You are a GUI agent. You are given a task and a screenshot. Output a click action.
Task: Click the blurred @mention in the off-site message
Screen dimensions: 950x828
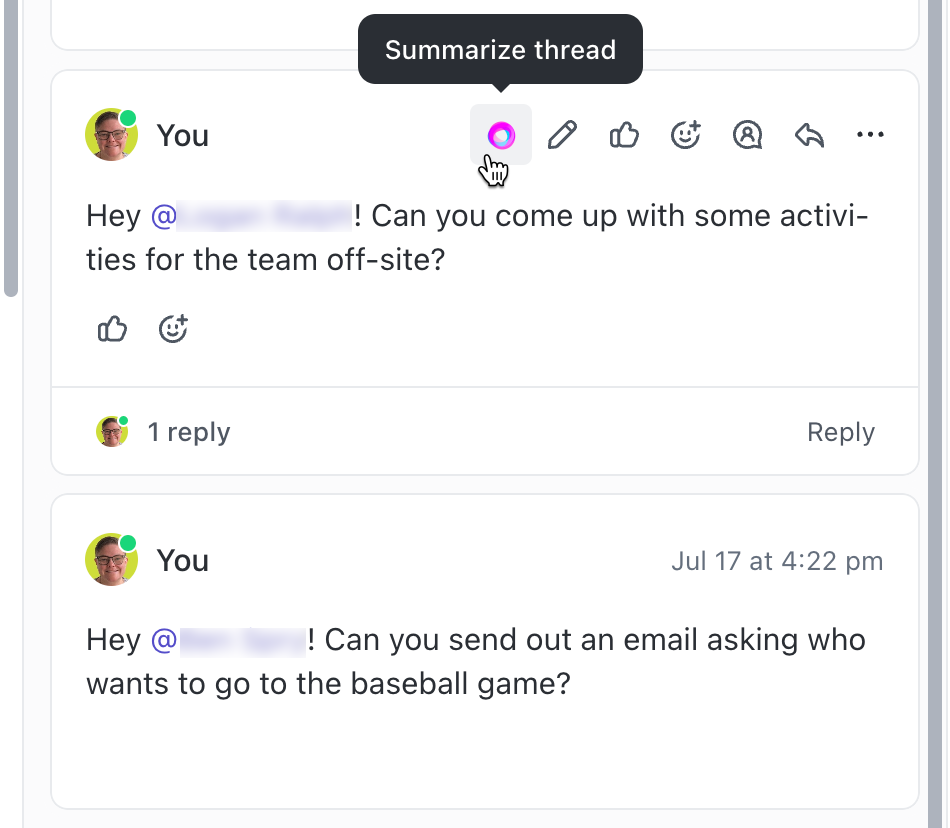tap(251, 216)
